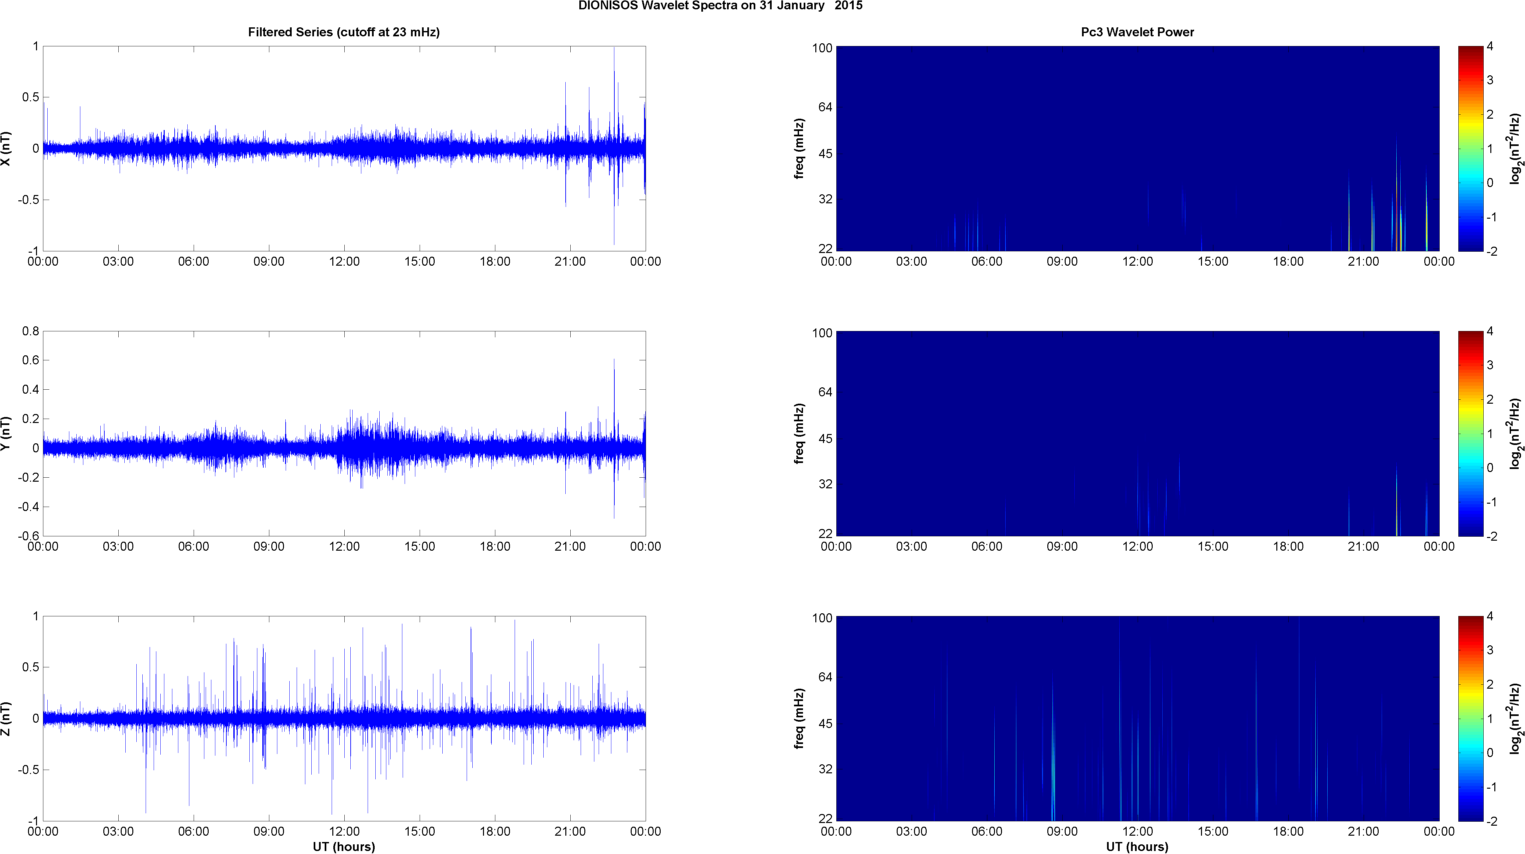This screenshot has width=1525, height=854.
Task: Click UT (hours) label under the Z series plot
Action: coord(344,846)
